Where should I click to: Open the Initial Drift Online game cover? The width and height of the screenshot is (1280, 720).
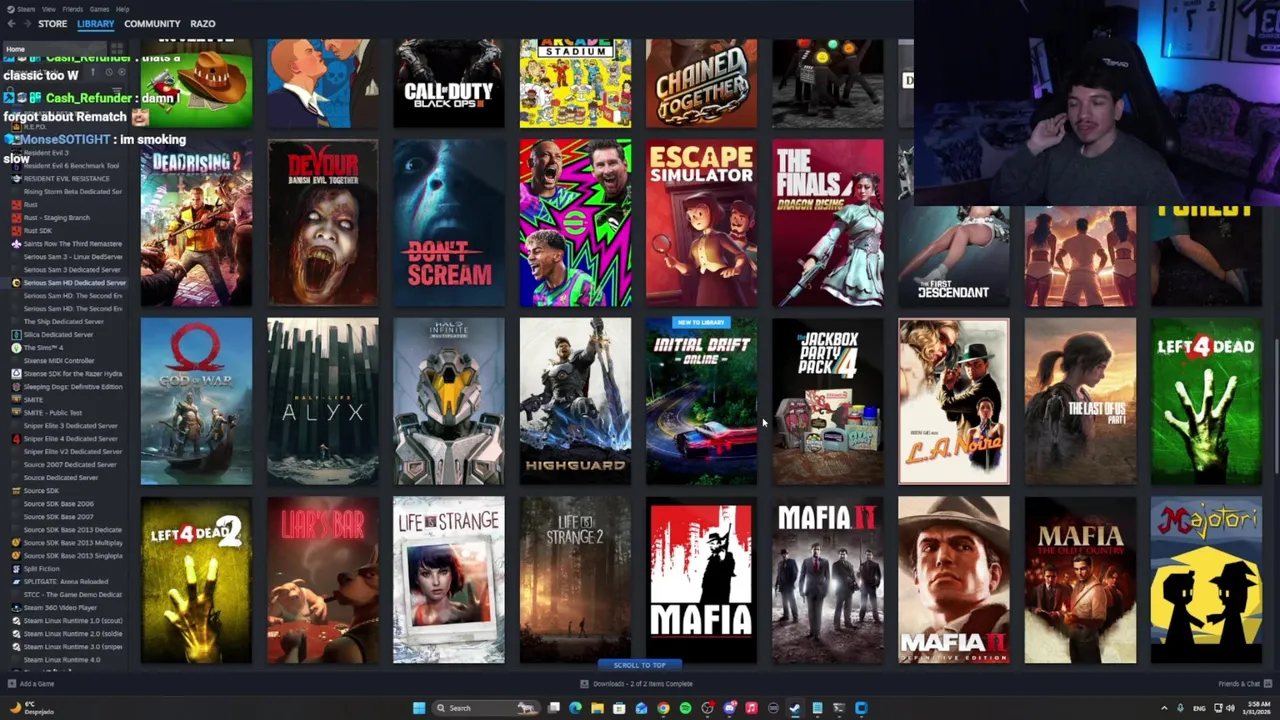pyautogui.click(x=701, y=401)
